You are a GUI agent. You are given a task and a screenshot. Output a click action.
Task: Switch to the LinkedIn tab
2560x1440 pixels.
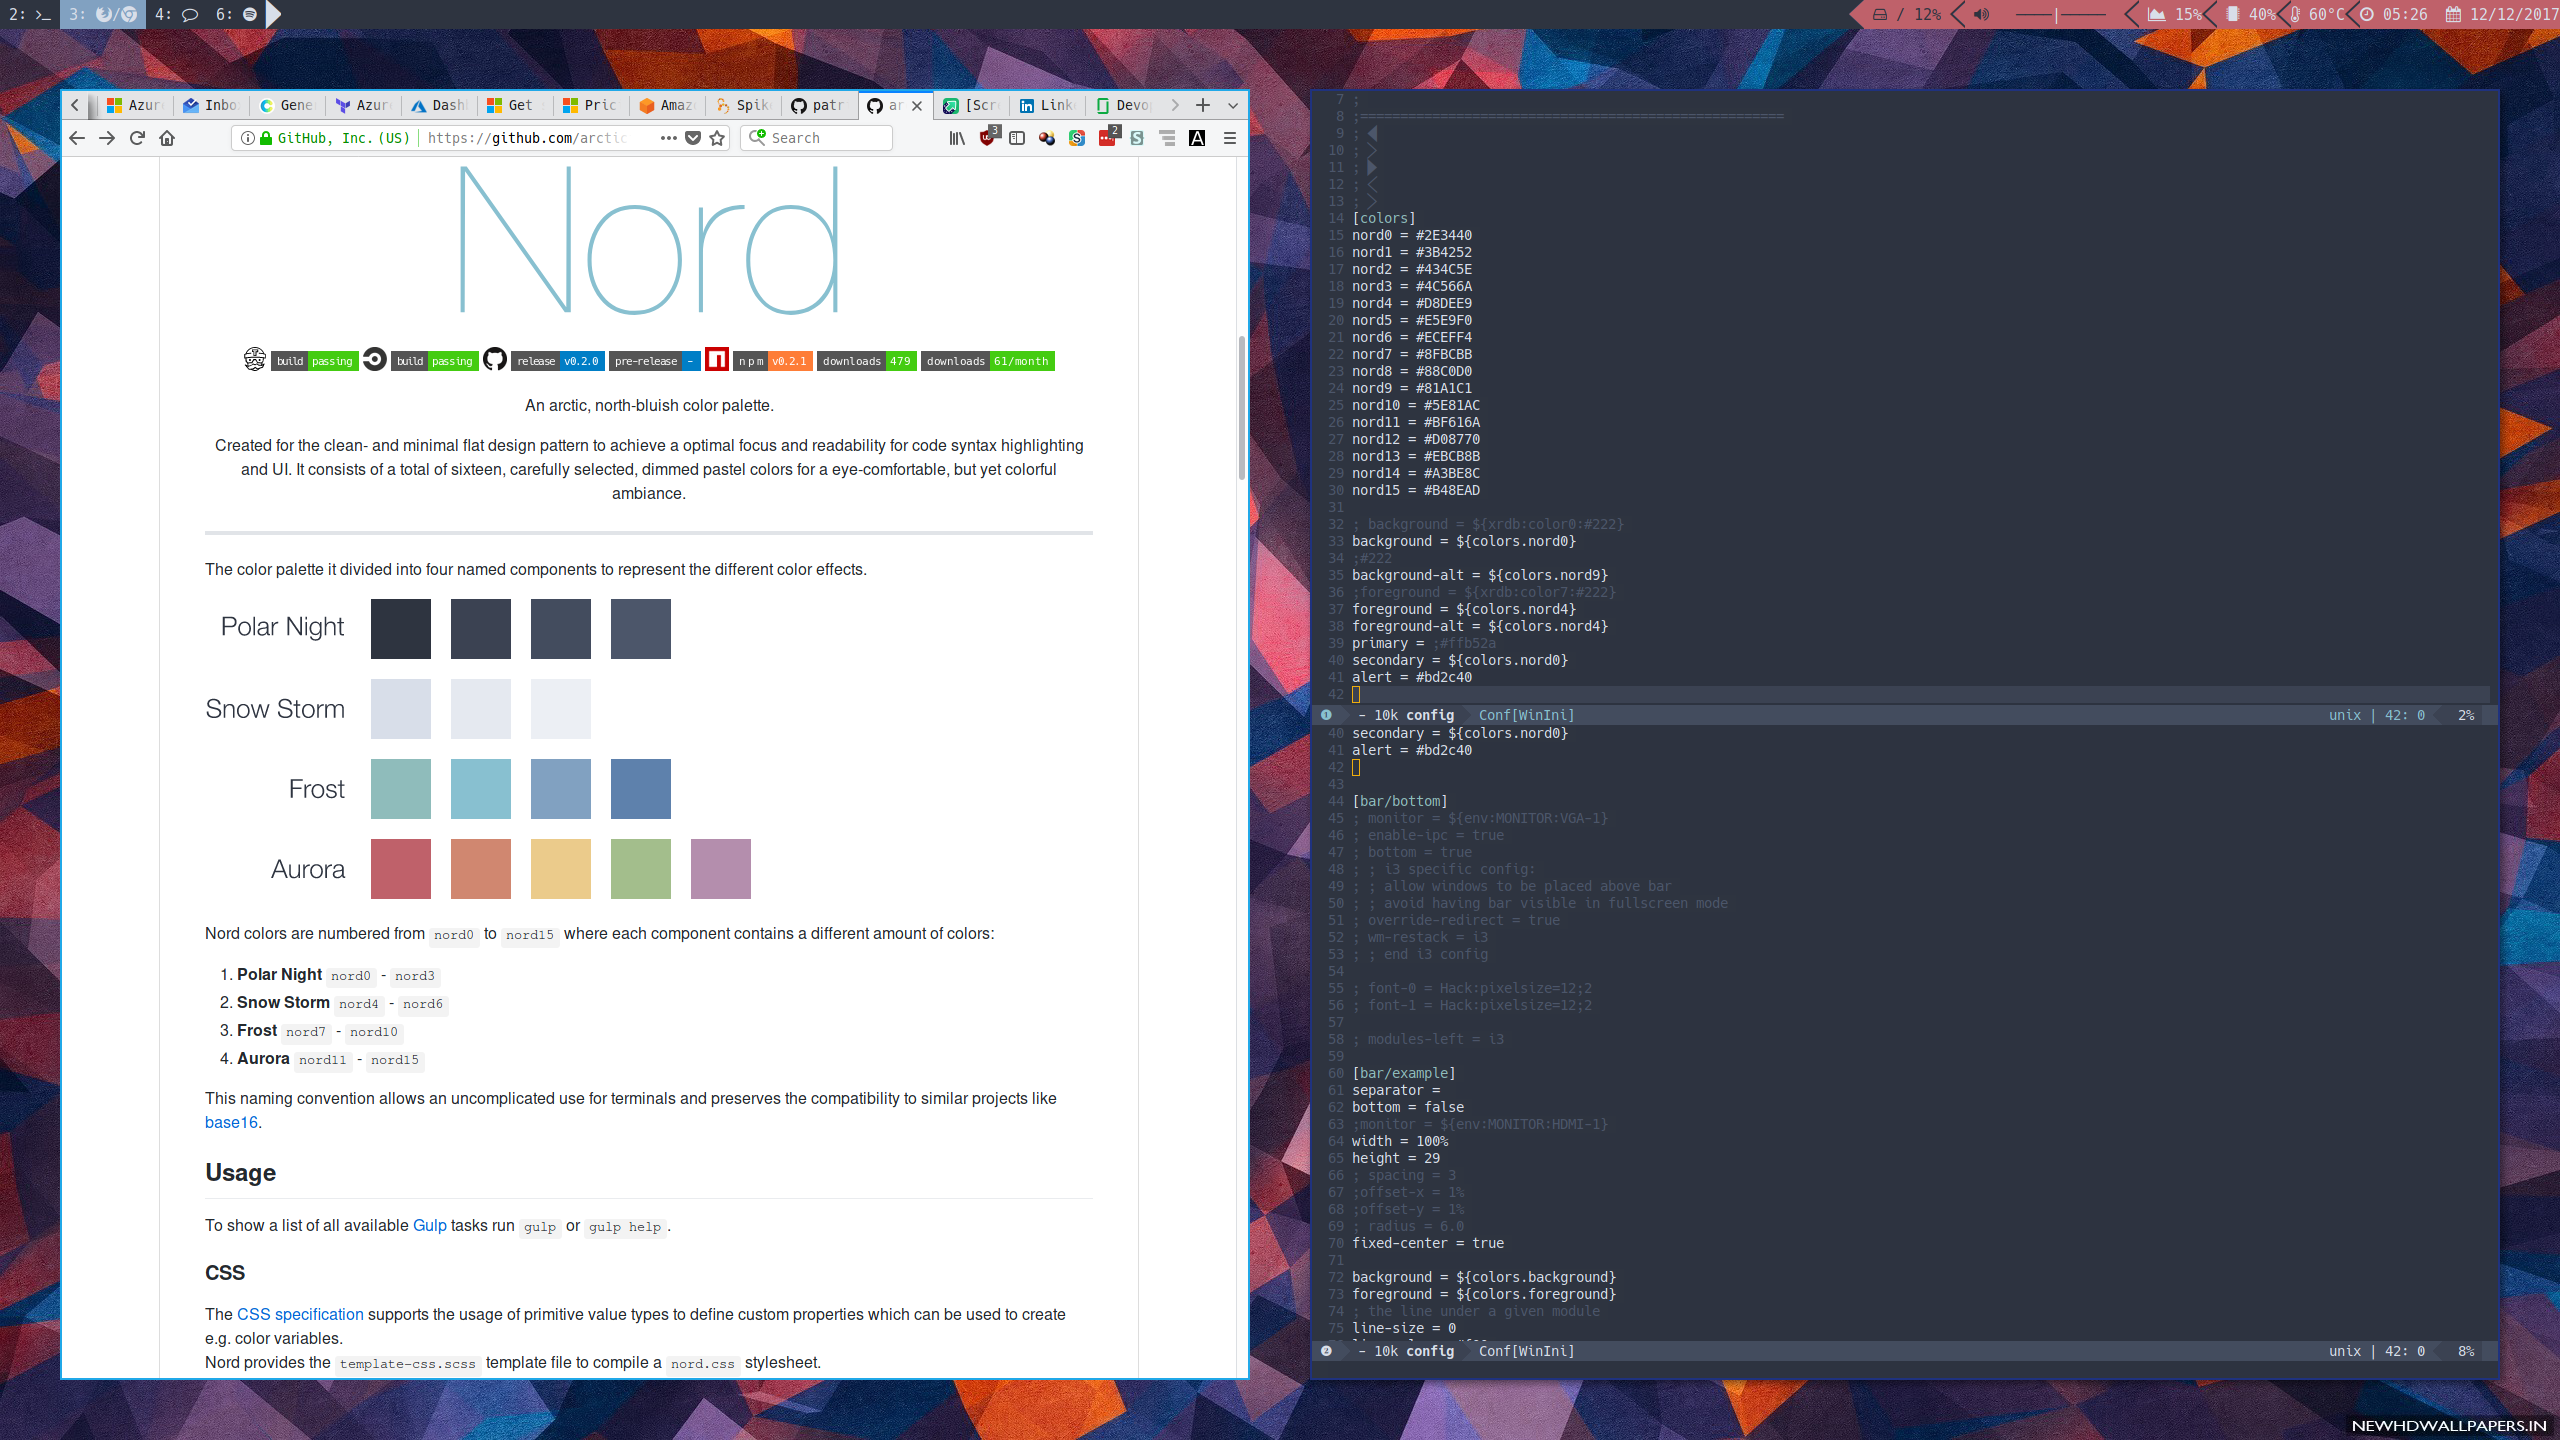[x=1046, y=105]
